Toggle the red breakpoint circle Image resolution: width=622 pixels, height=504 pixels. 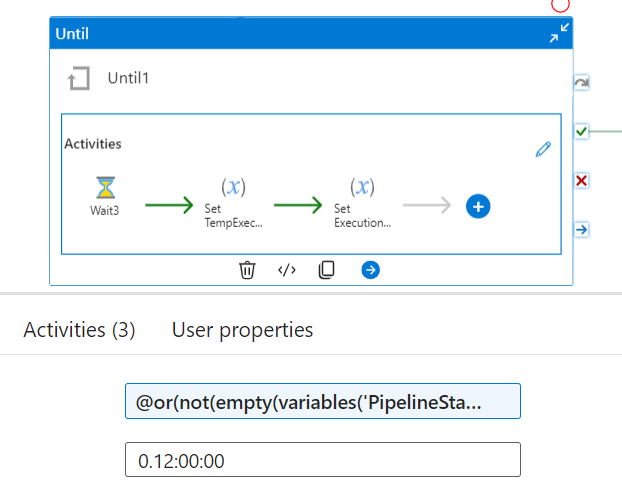tap(560, 4)
